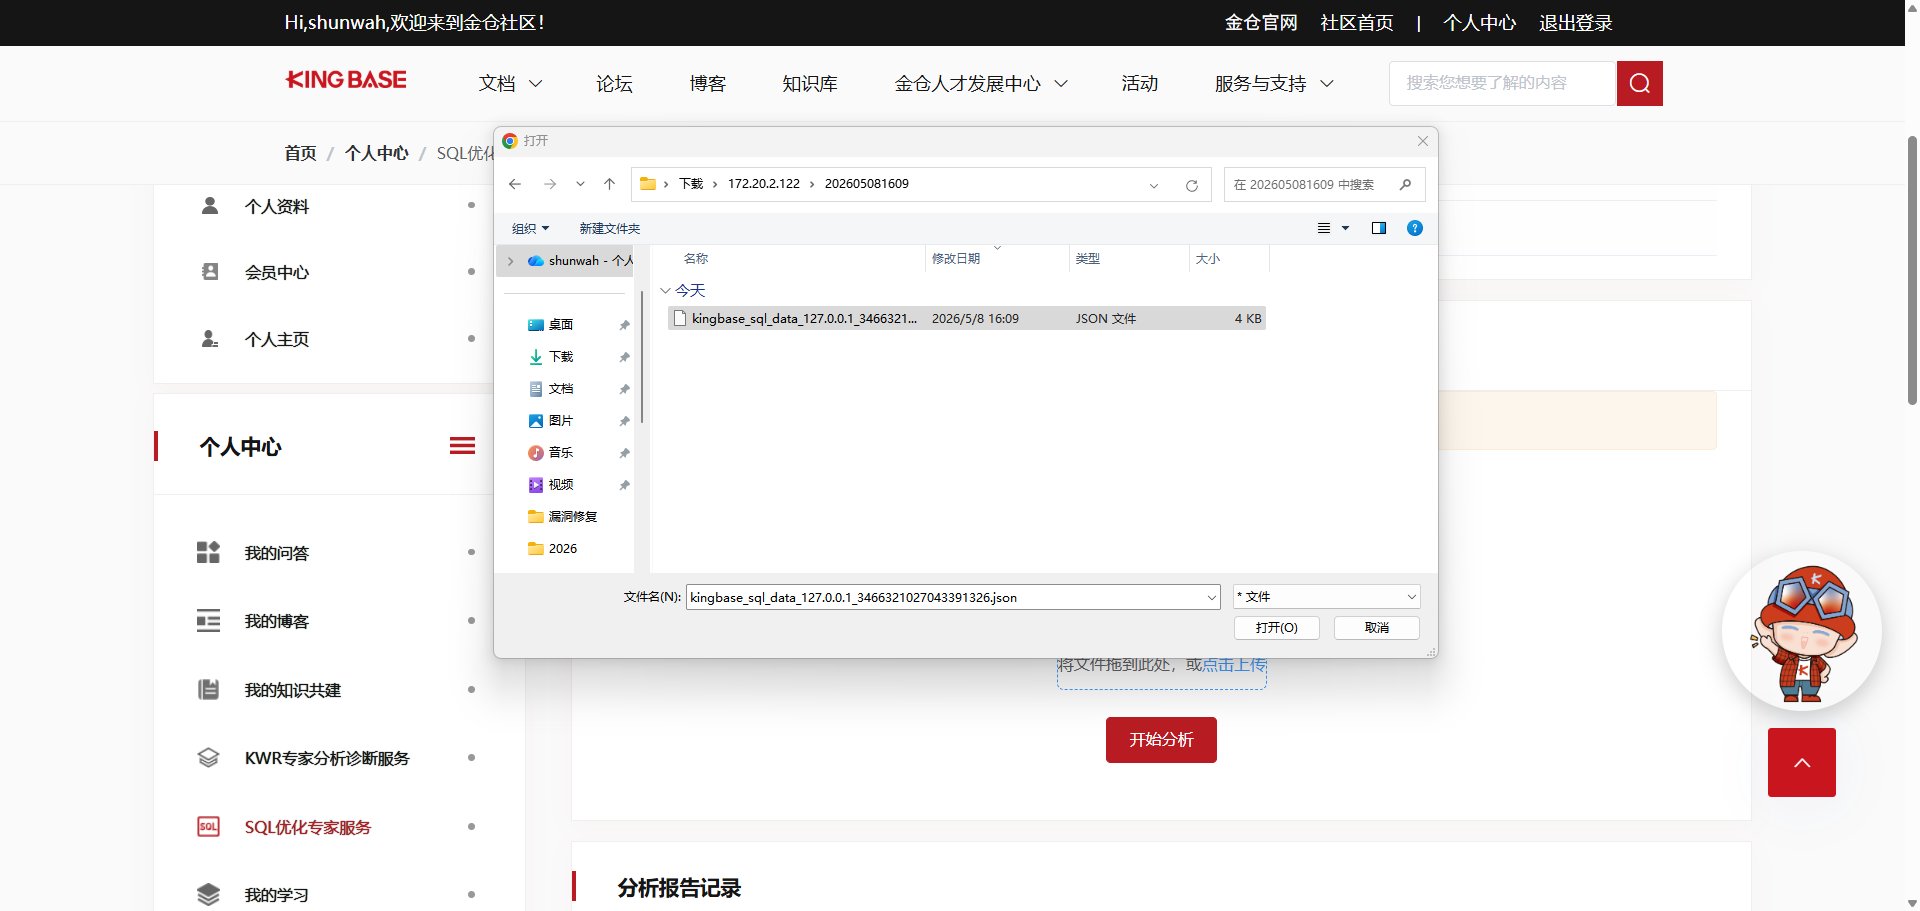
Task: Click the KingBase logo
Action: [x=346, y=80]
